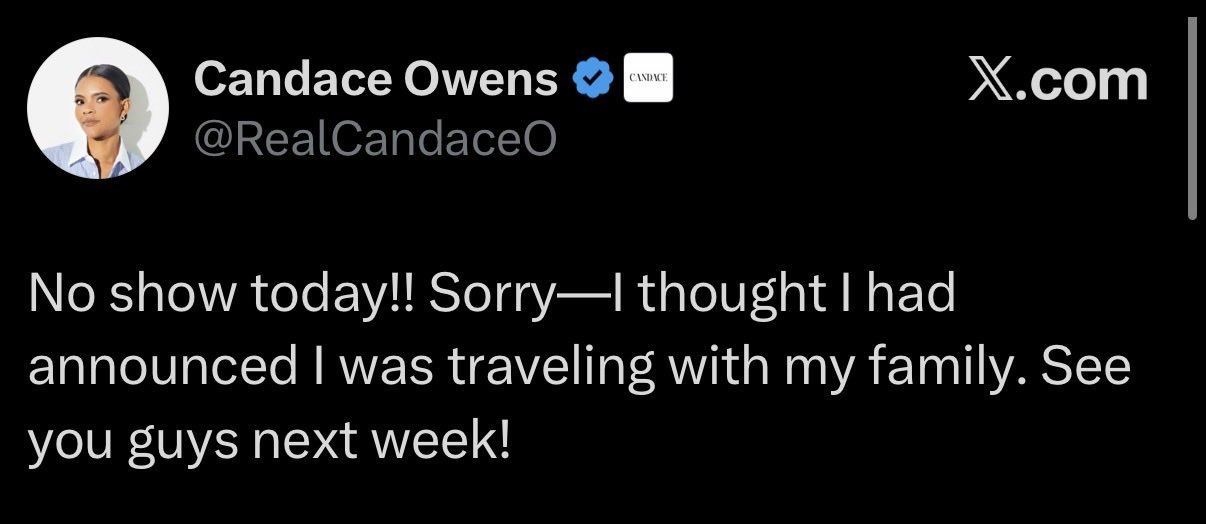The width and height of the screenshot is (1206, 524).
Task: Select the Candace Owens display name
Action: 377,79
